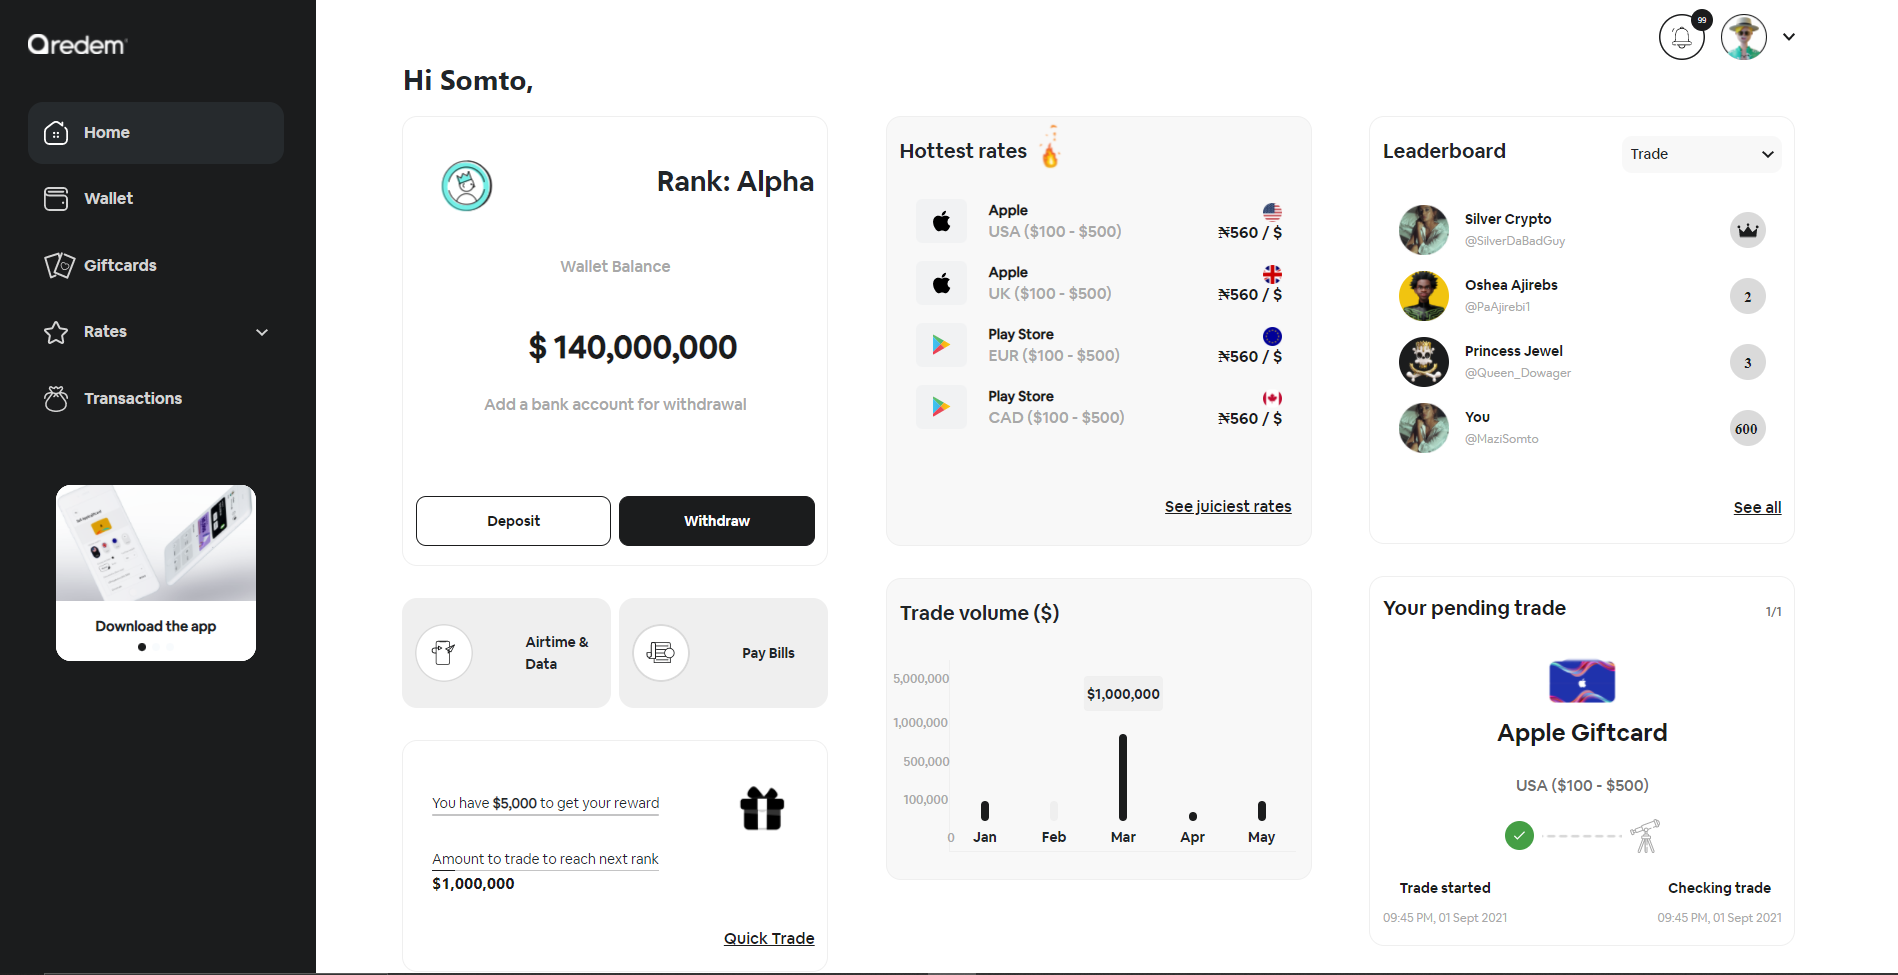This screenshot has height=975, width=1898.
Task: Click the Checking trade telescope icon
Action: (x=1645, y=836)
